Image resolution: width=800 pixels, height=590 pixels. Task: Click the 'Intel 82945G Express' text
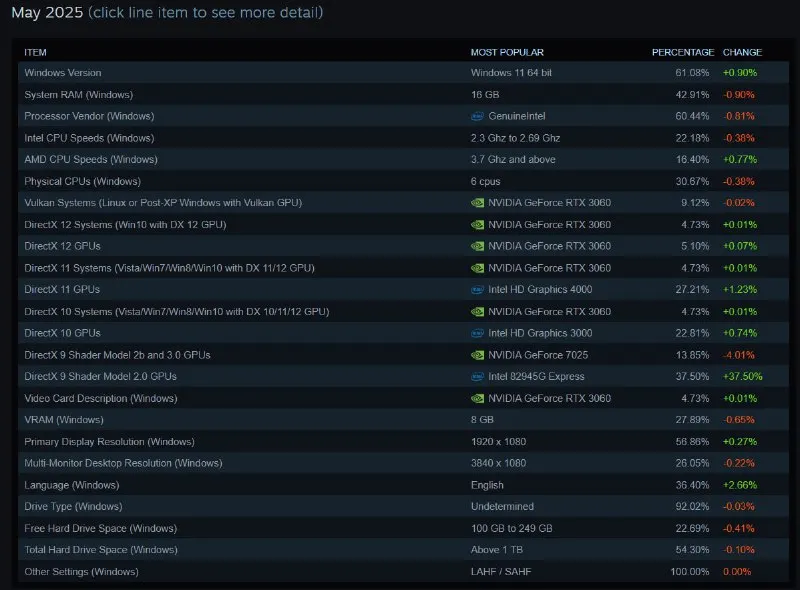536,376
